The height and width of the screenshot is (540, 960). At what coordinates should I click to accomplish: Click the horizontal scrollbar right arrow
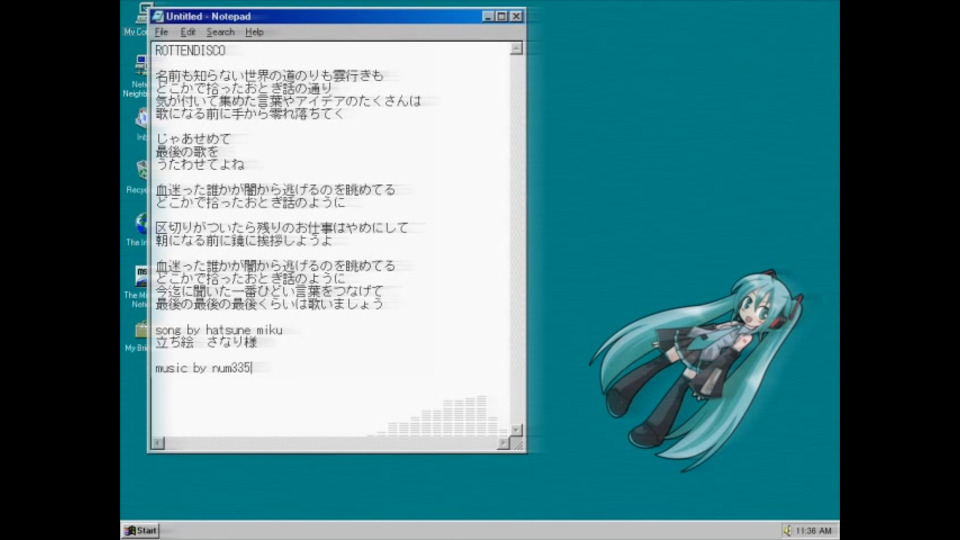[x=503, y=443]
